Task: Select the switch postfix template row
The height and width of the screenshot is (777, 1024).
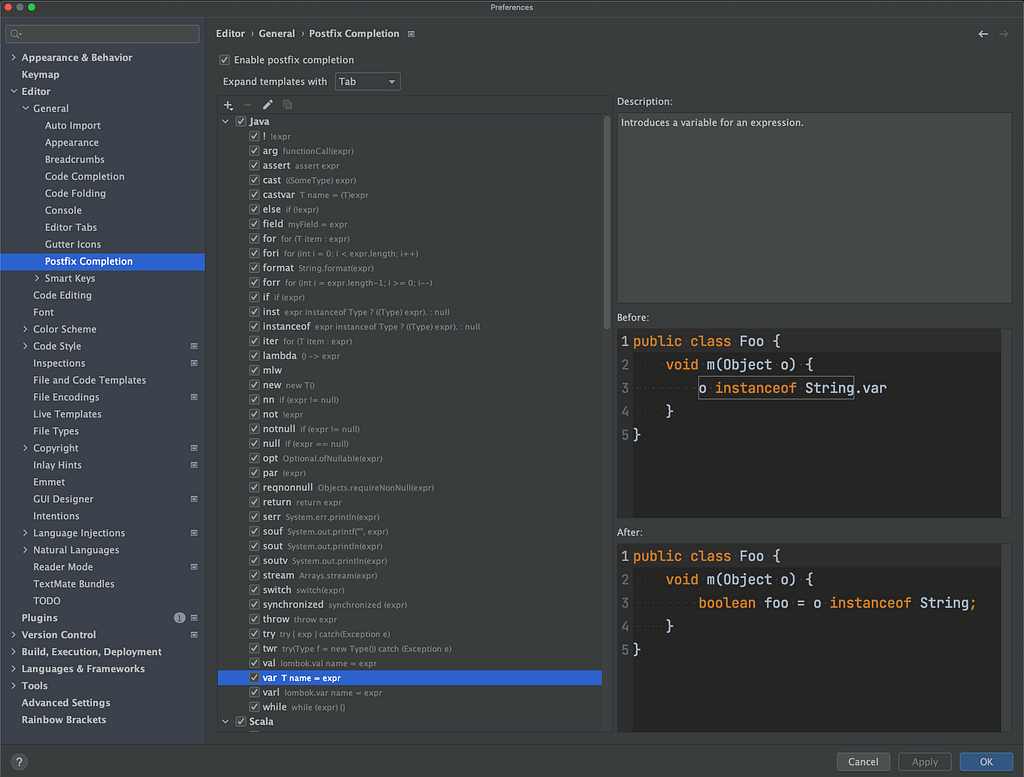Action: point(409,590)
